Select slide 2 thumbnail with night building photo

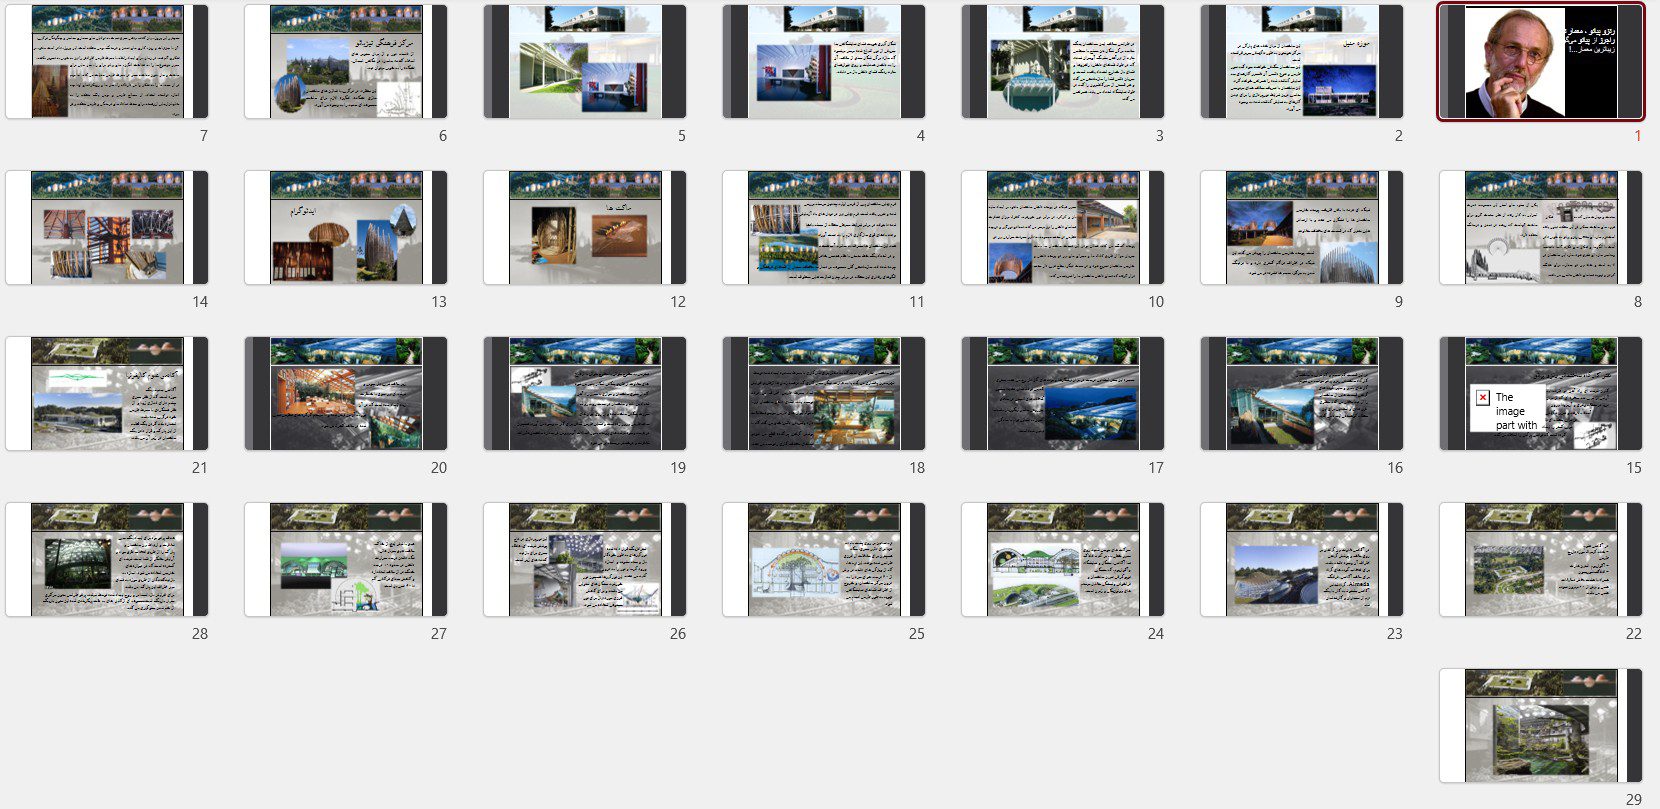(1301, 62)
